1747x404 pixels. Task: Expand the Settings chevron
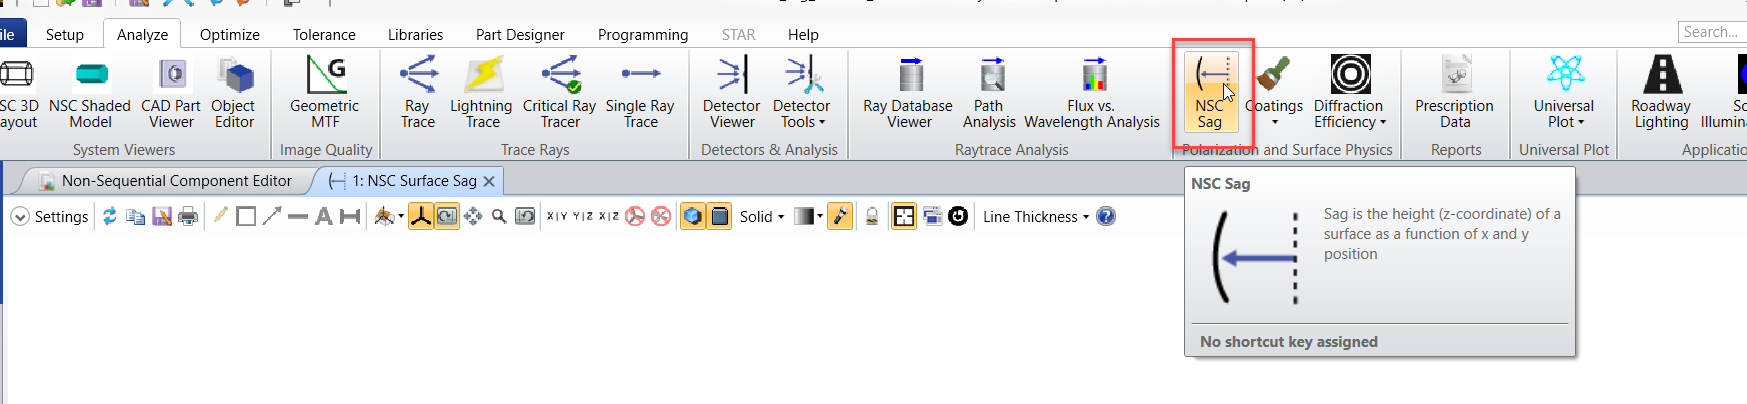(x=20, y=216)
